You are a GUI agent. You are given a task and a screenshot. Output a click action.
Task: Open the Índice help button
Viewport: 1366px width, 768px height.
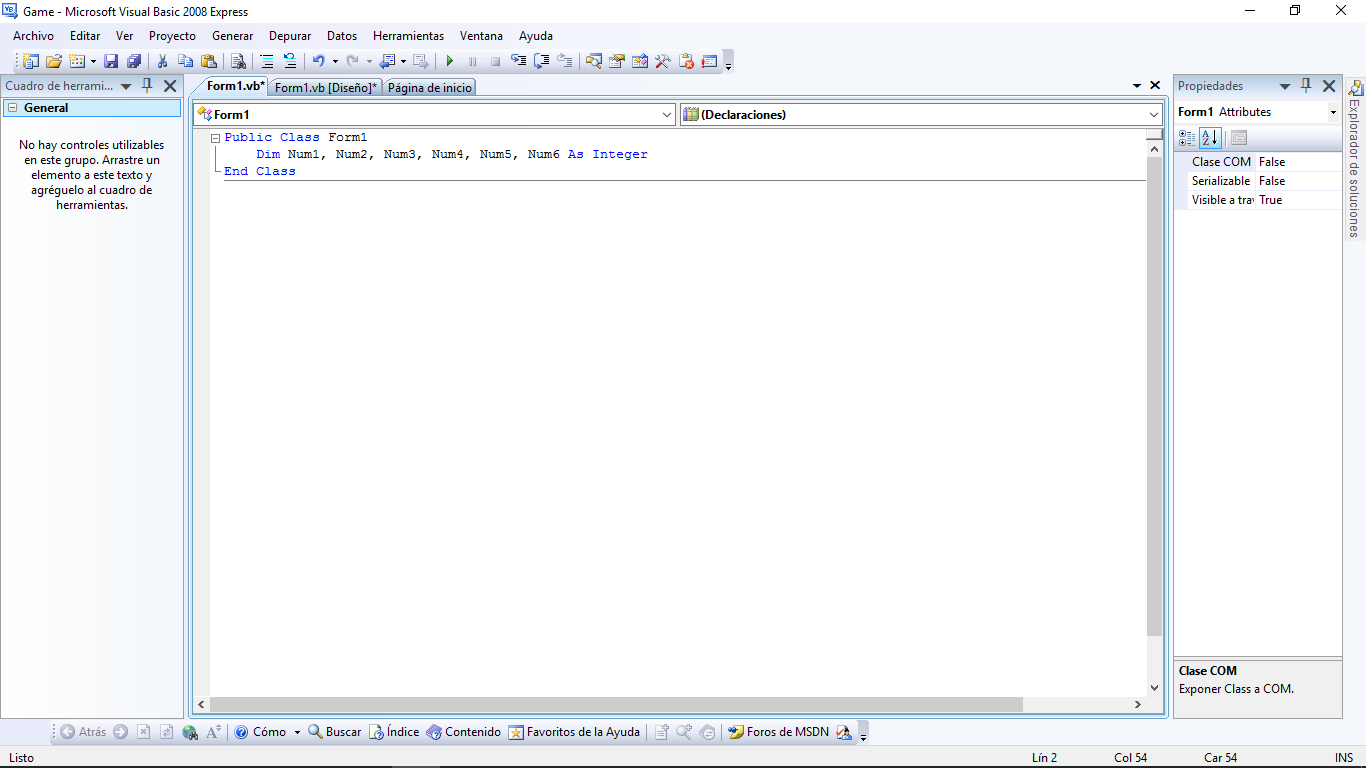394,732
